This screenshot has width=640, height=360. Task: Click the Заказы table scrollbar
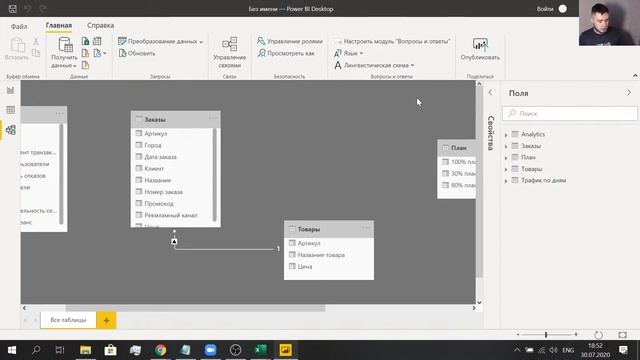pyautogui.click(x=215, y=175)
